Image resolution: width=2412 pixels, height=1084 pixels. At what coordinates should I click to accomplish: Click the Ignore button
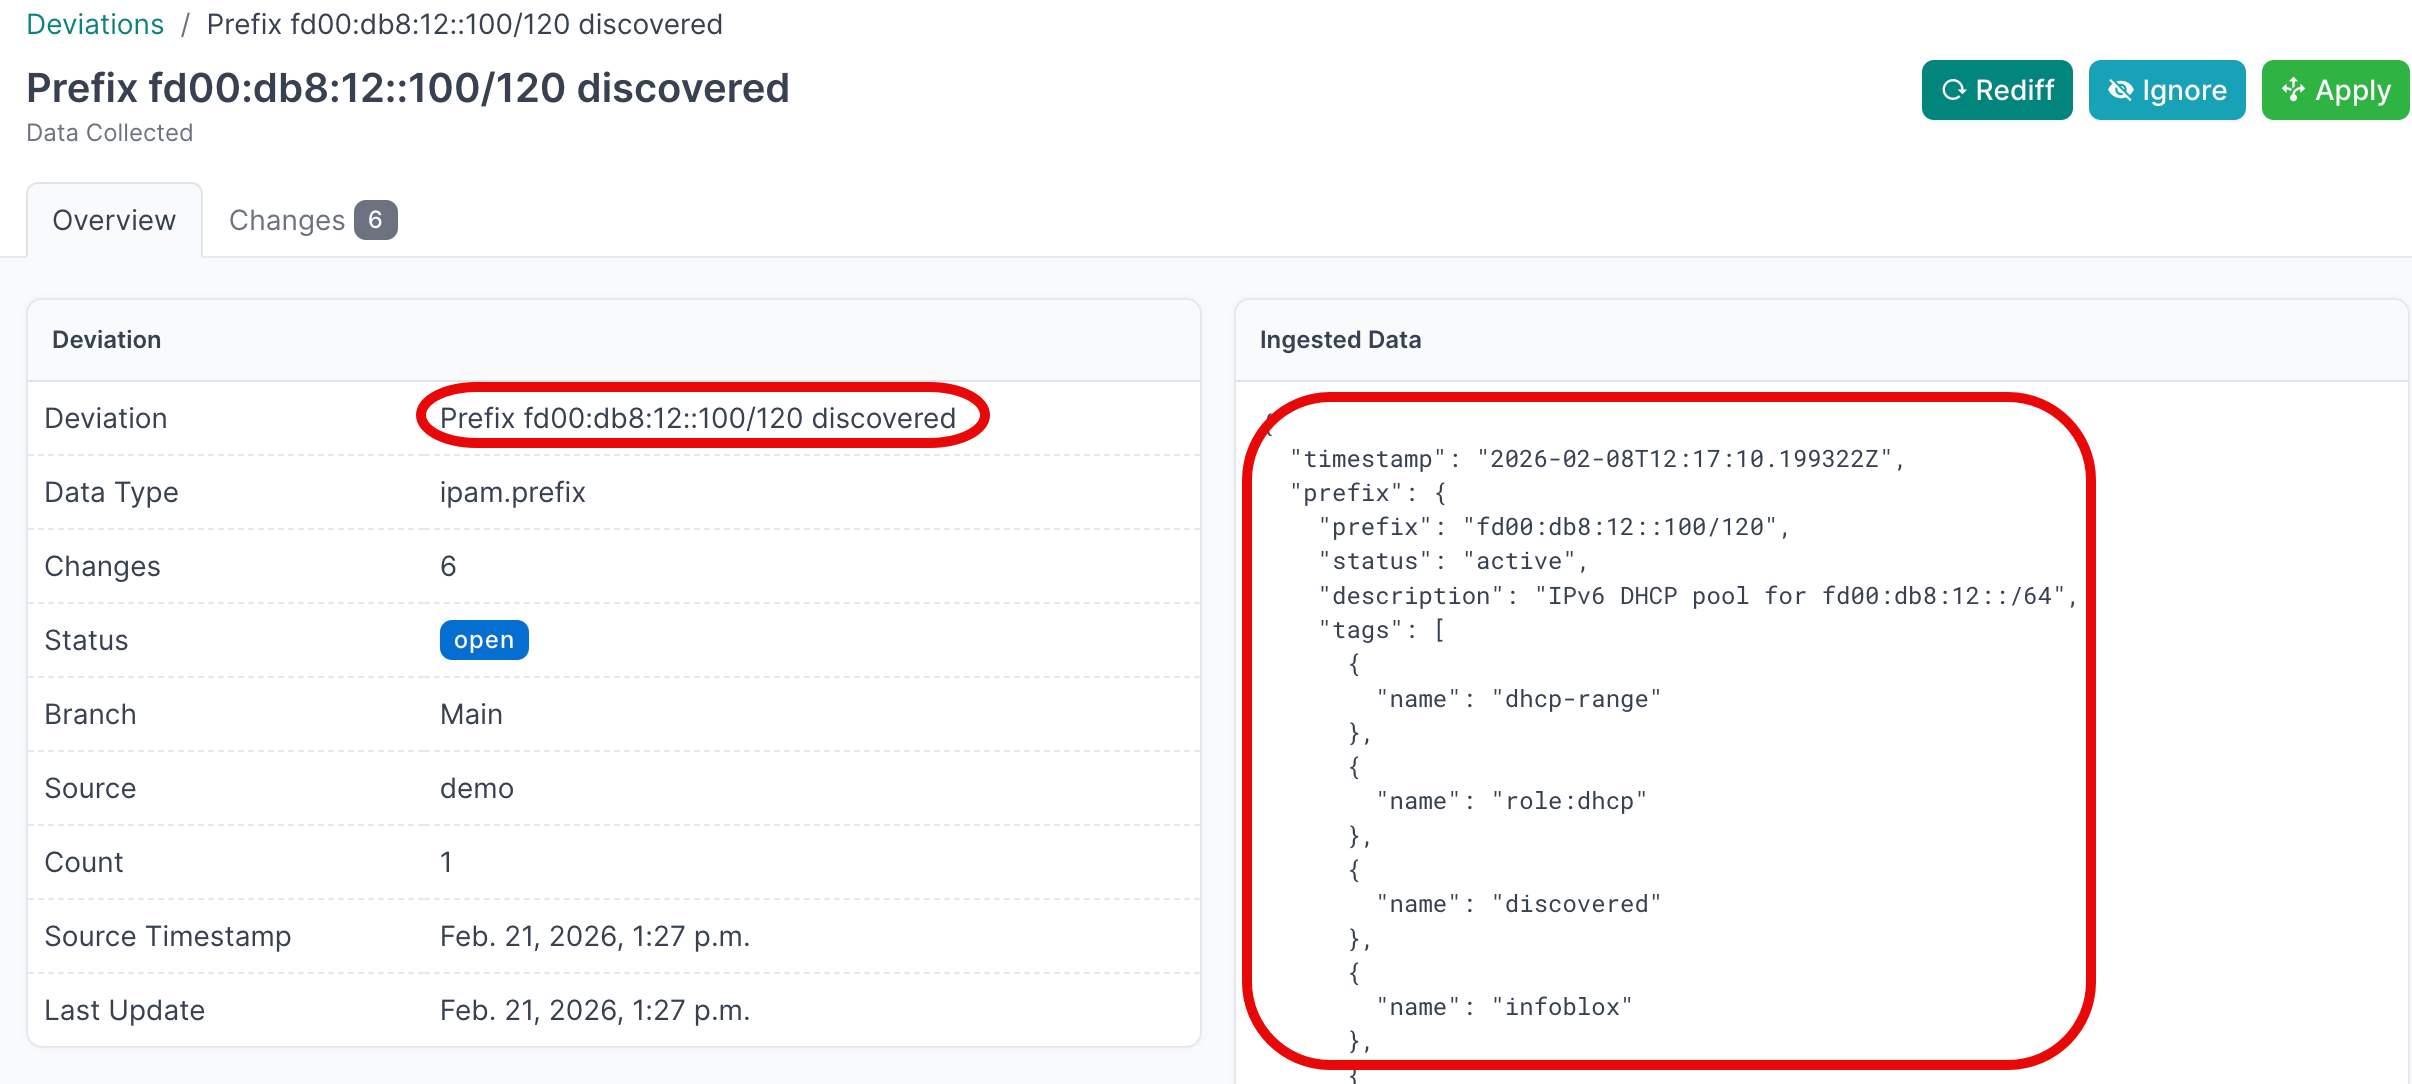point(2166,89)
